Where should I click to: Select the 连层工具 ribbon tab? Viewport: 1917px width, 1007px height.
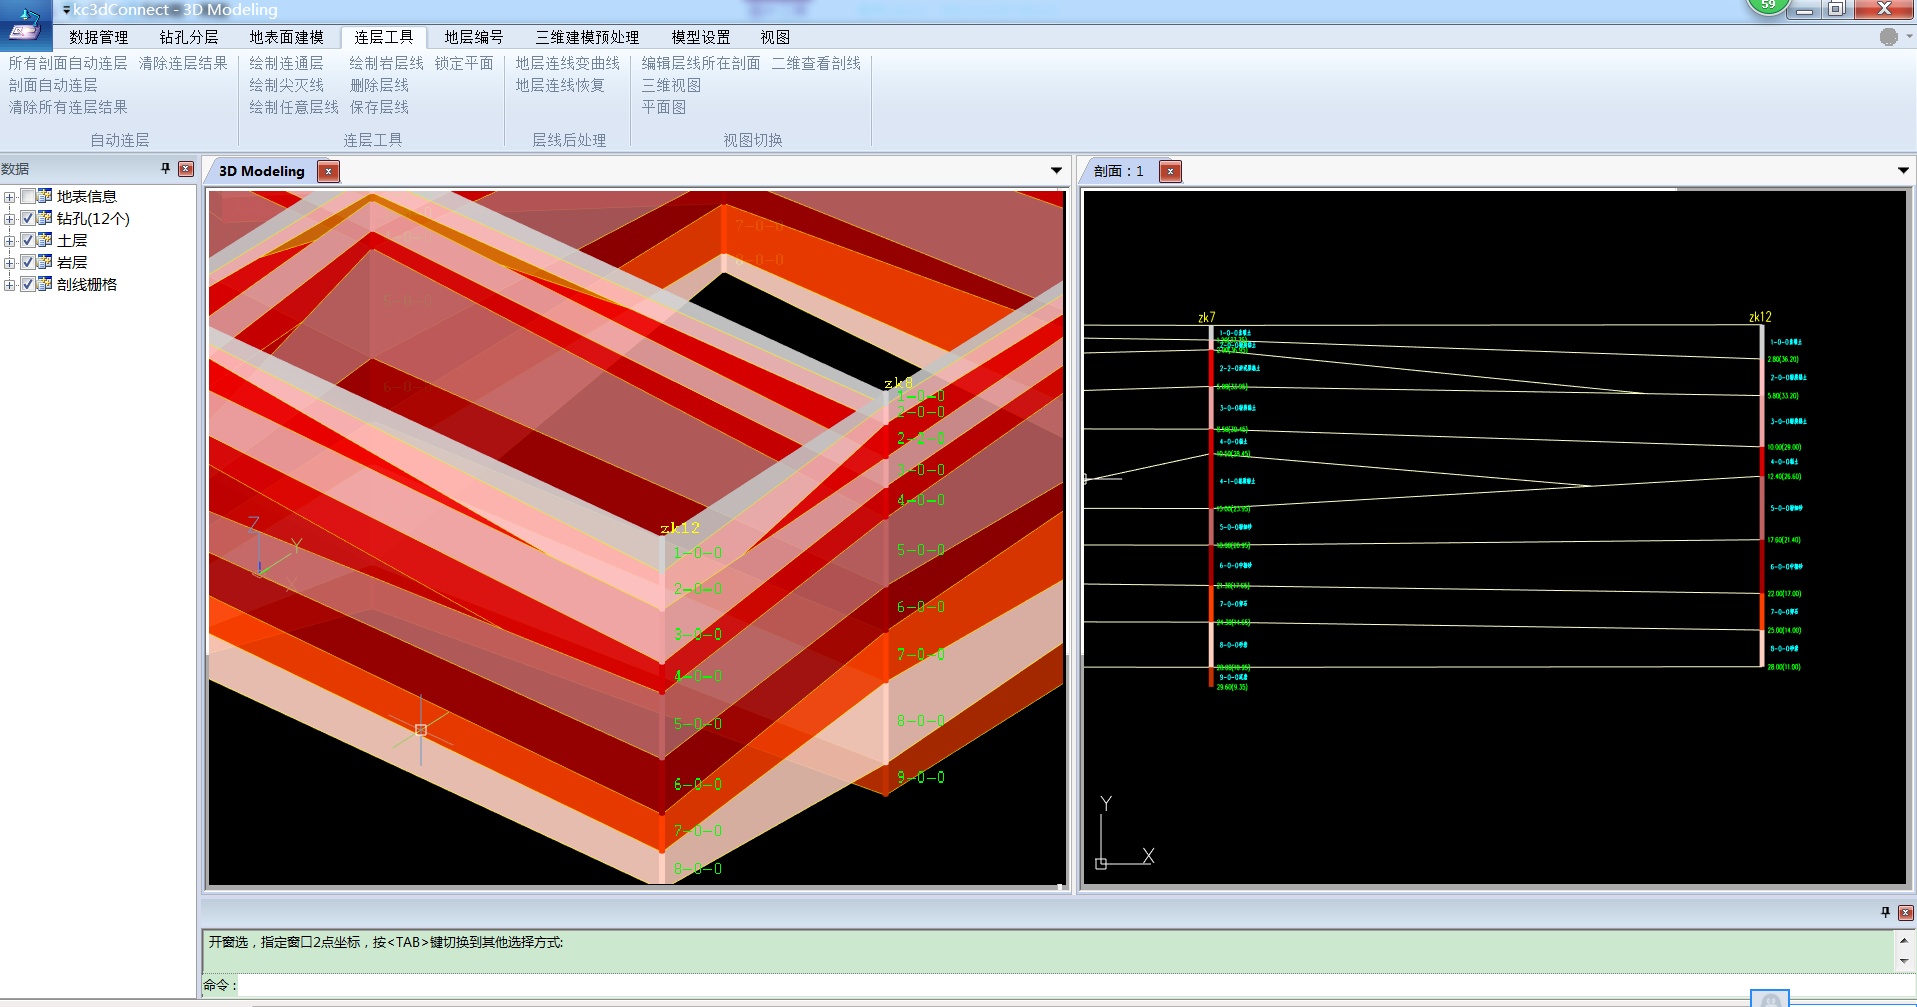(384, 37)
